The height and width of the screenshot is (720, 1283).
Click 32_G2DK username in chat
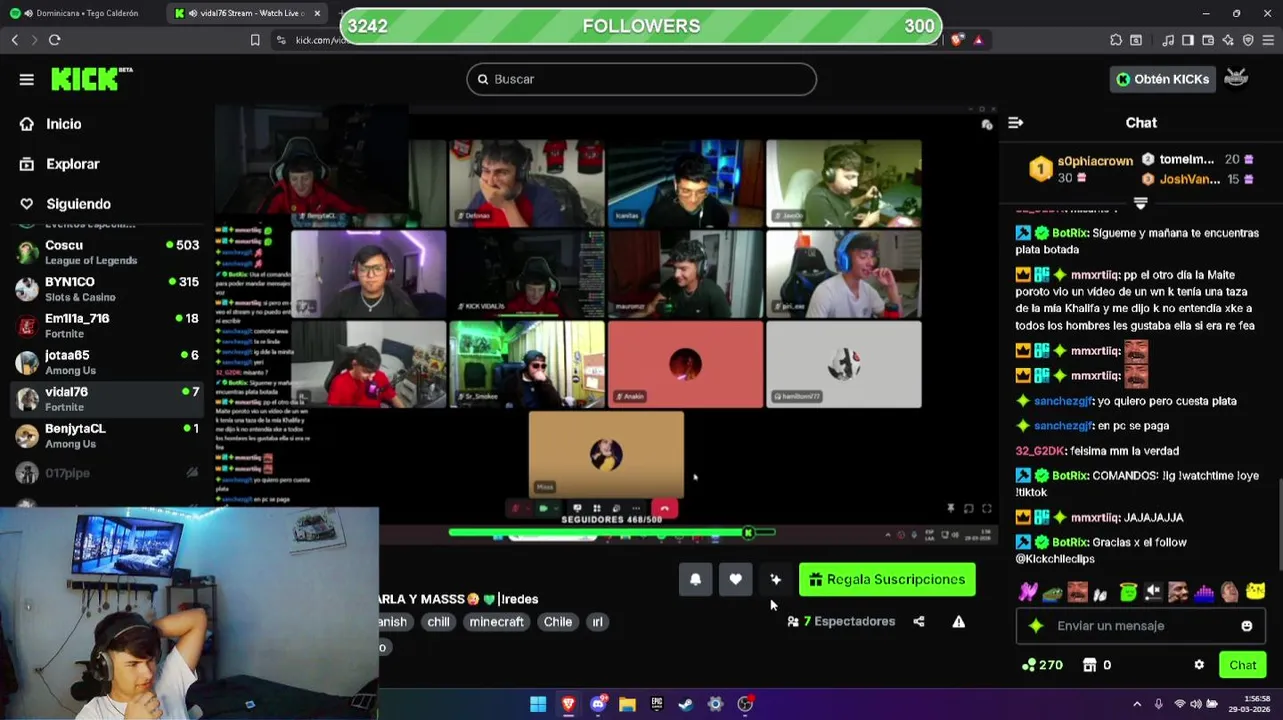1039,451
